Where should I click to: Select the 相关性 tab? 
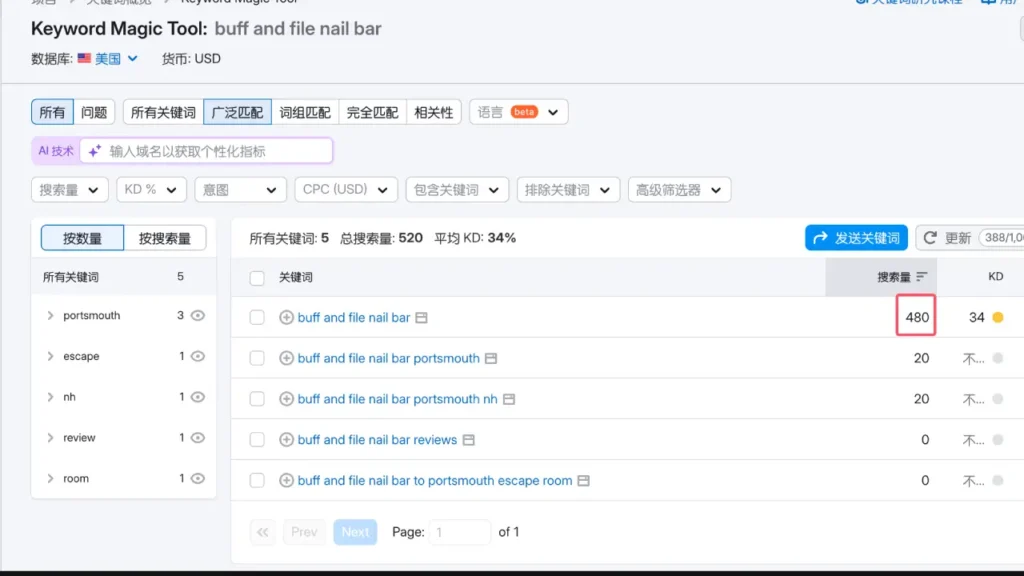pos(434,112)
